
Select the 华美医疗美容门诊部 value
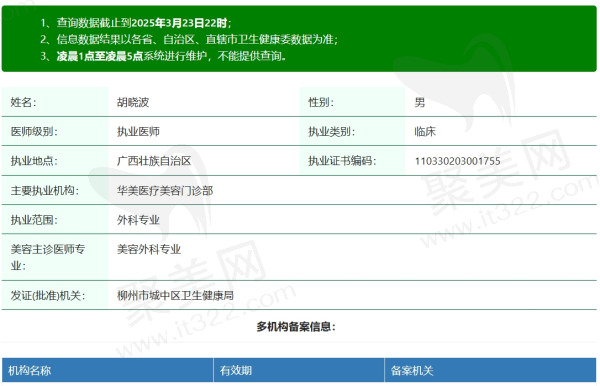pyautogui.click(x=165, y=191)
